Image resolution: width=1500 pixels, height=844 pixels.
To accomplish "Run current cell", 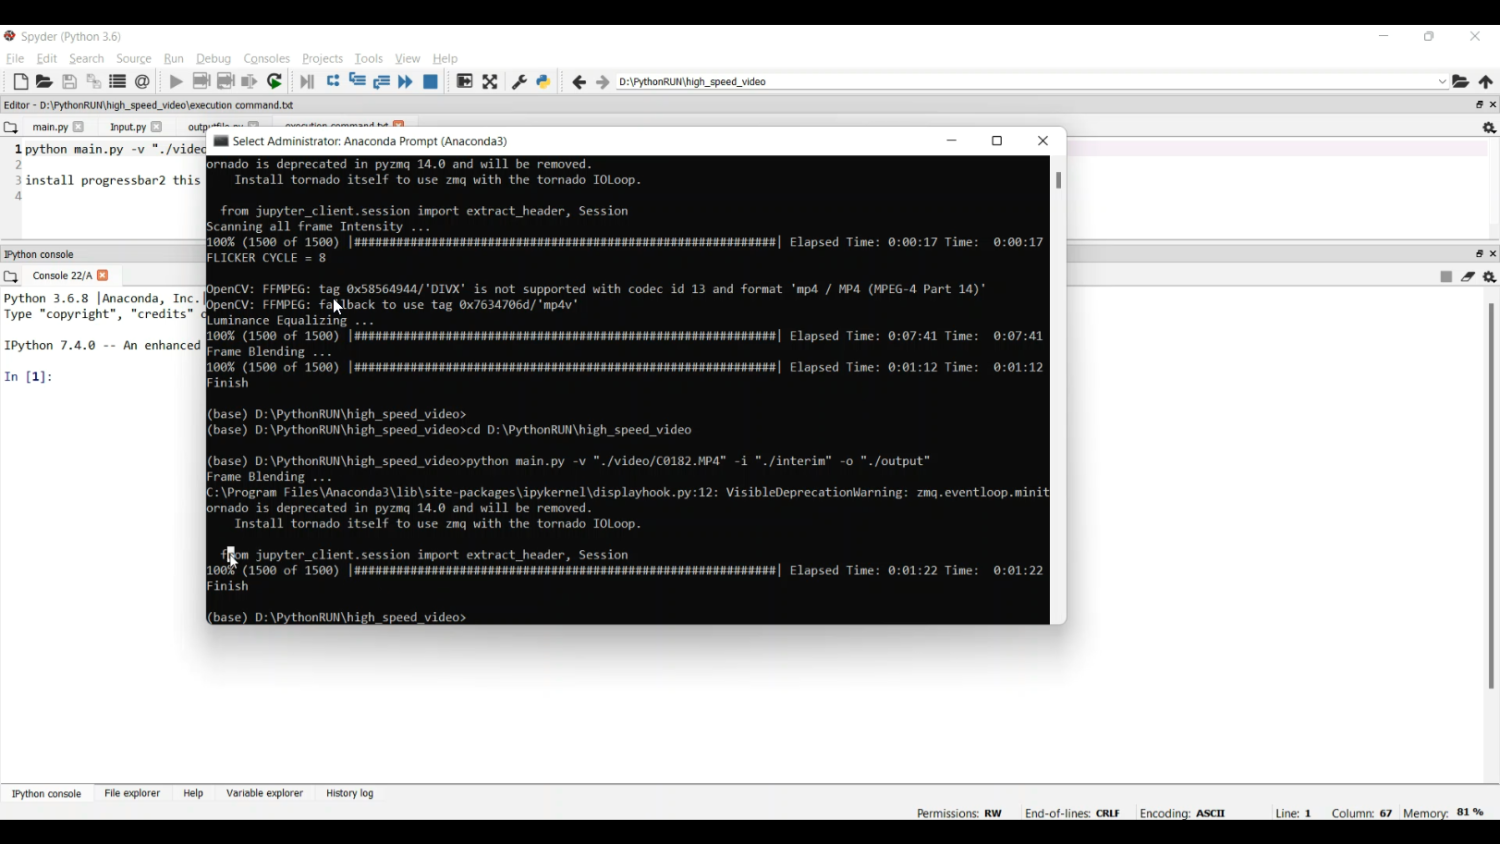I will pos(201,82).
